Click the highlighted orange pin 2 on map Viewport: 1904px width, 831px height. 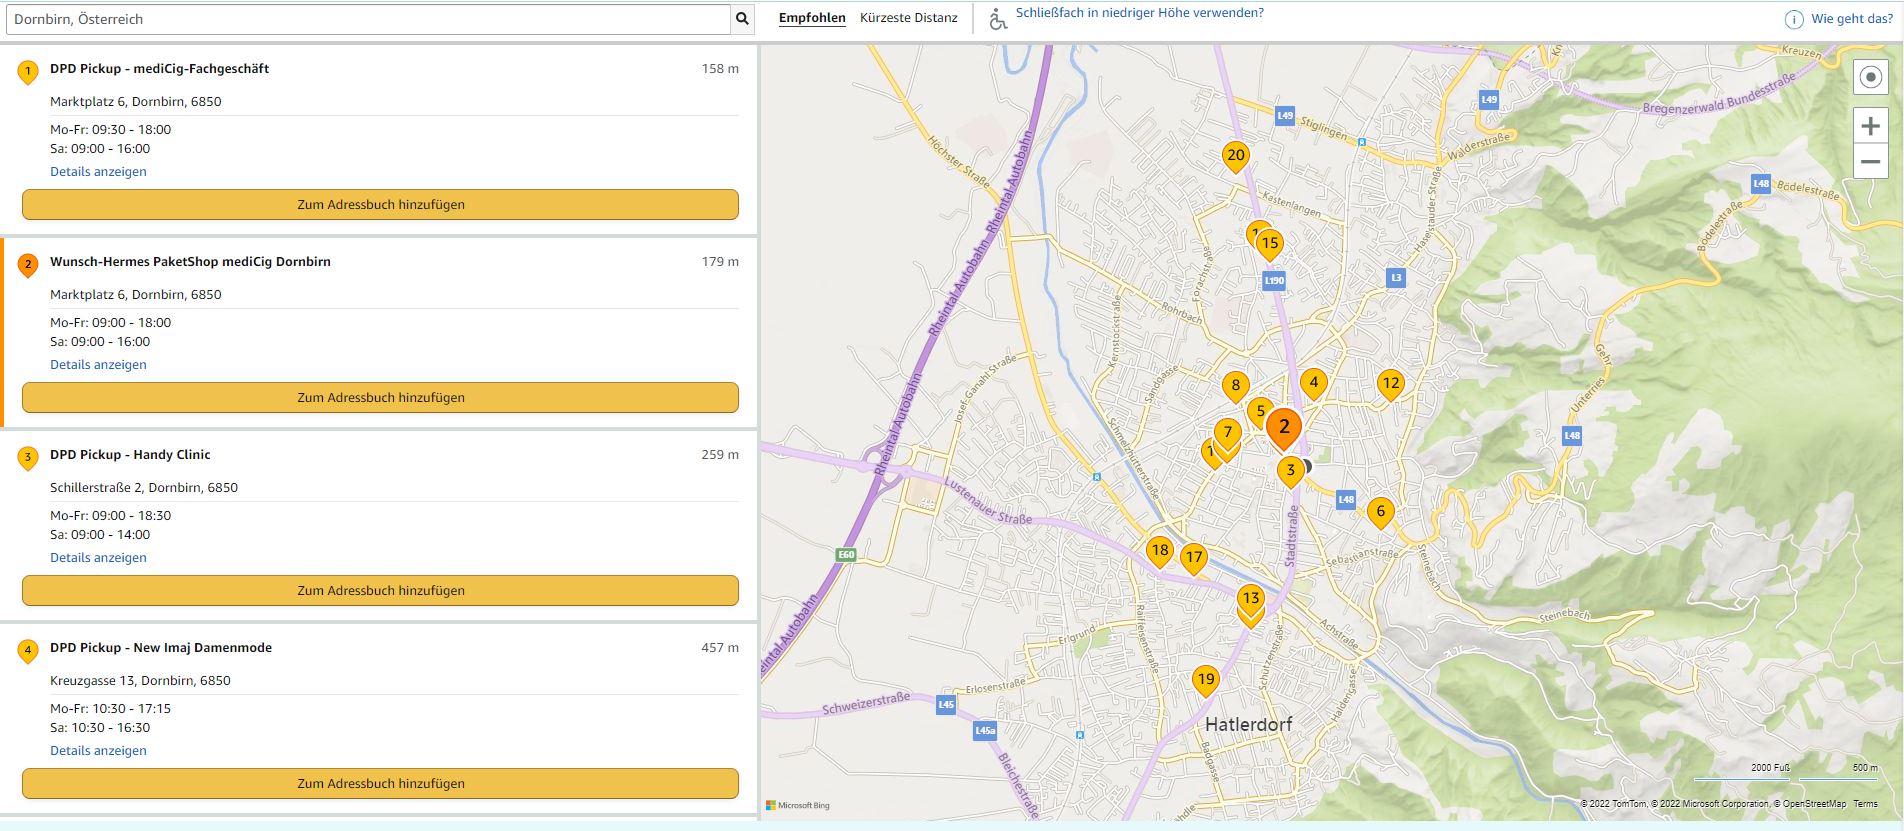(1284, 427)
